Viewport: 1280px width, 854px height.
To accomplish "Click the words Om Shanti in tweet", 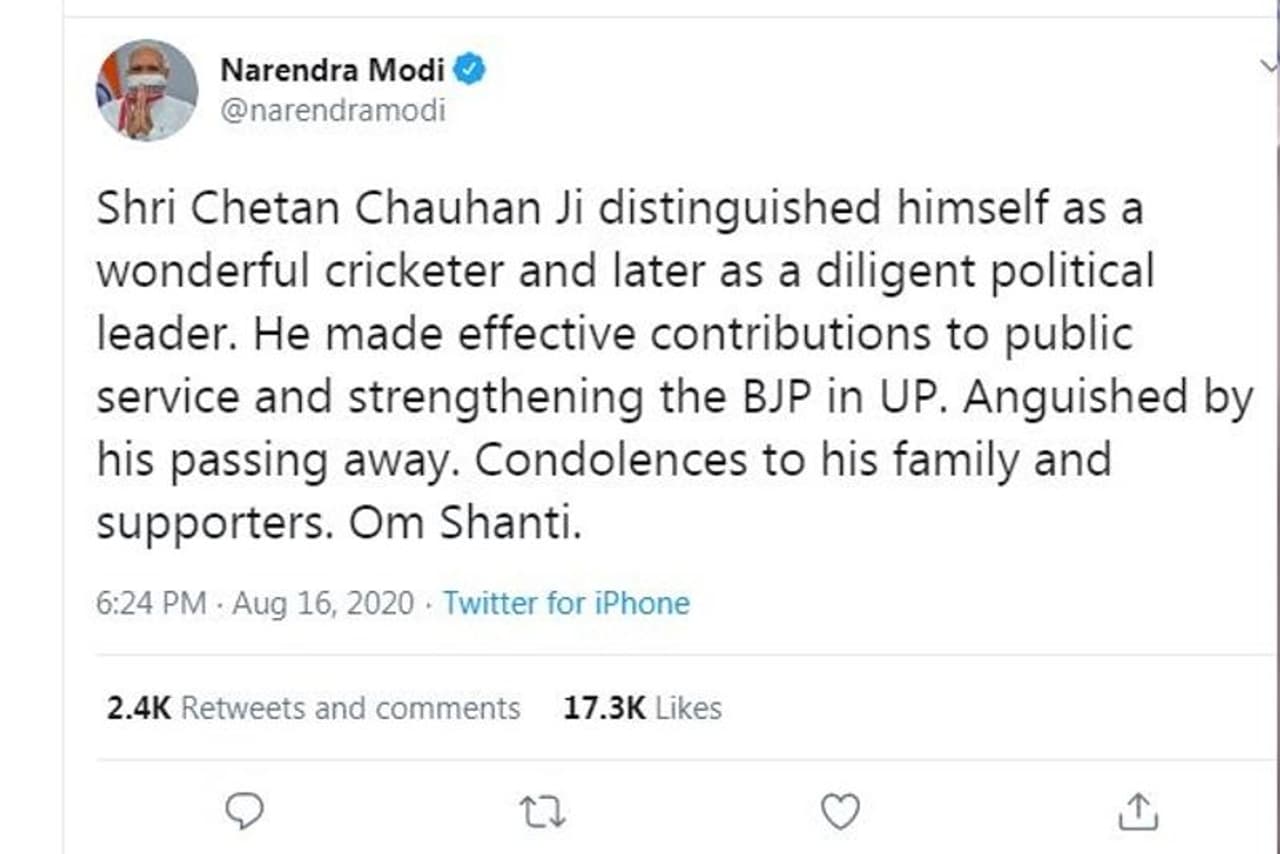I will pos(463,523).
